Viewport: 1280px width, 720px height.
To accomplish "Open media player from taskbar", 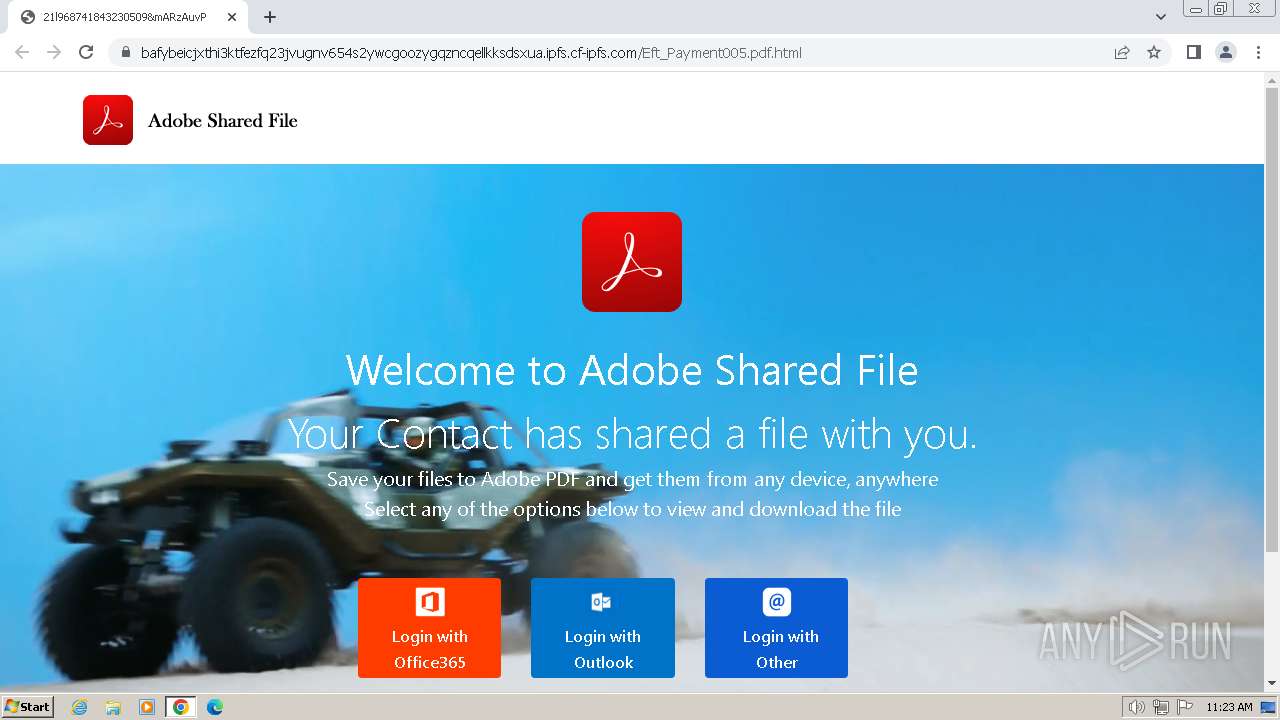I will pos(147,707).
